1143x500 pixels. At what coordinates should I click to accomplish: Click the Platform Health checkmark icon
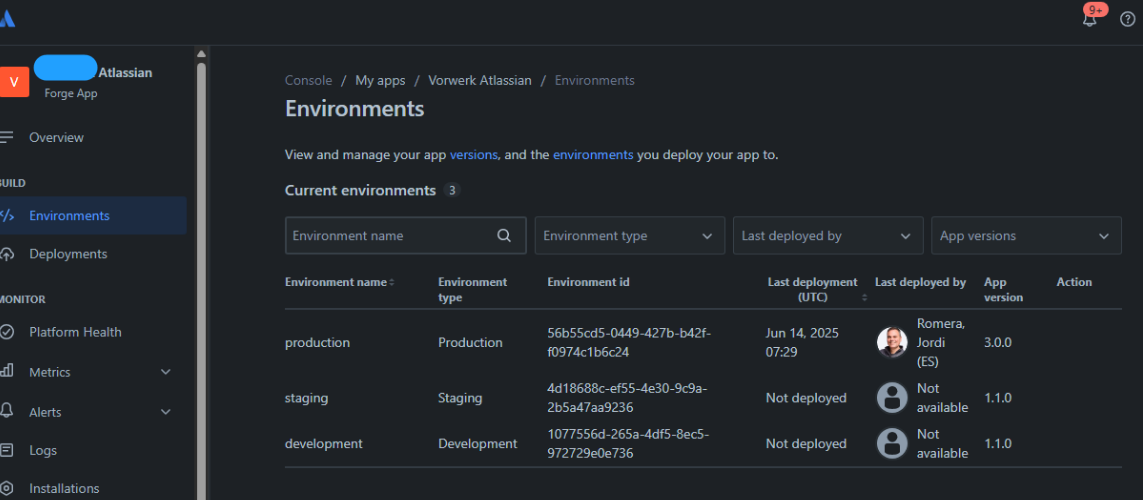coord(7,332)
